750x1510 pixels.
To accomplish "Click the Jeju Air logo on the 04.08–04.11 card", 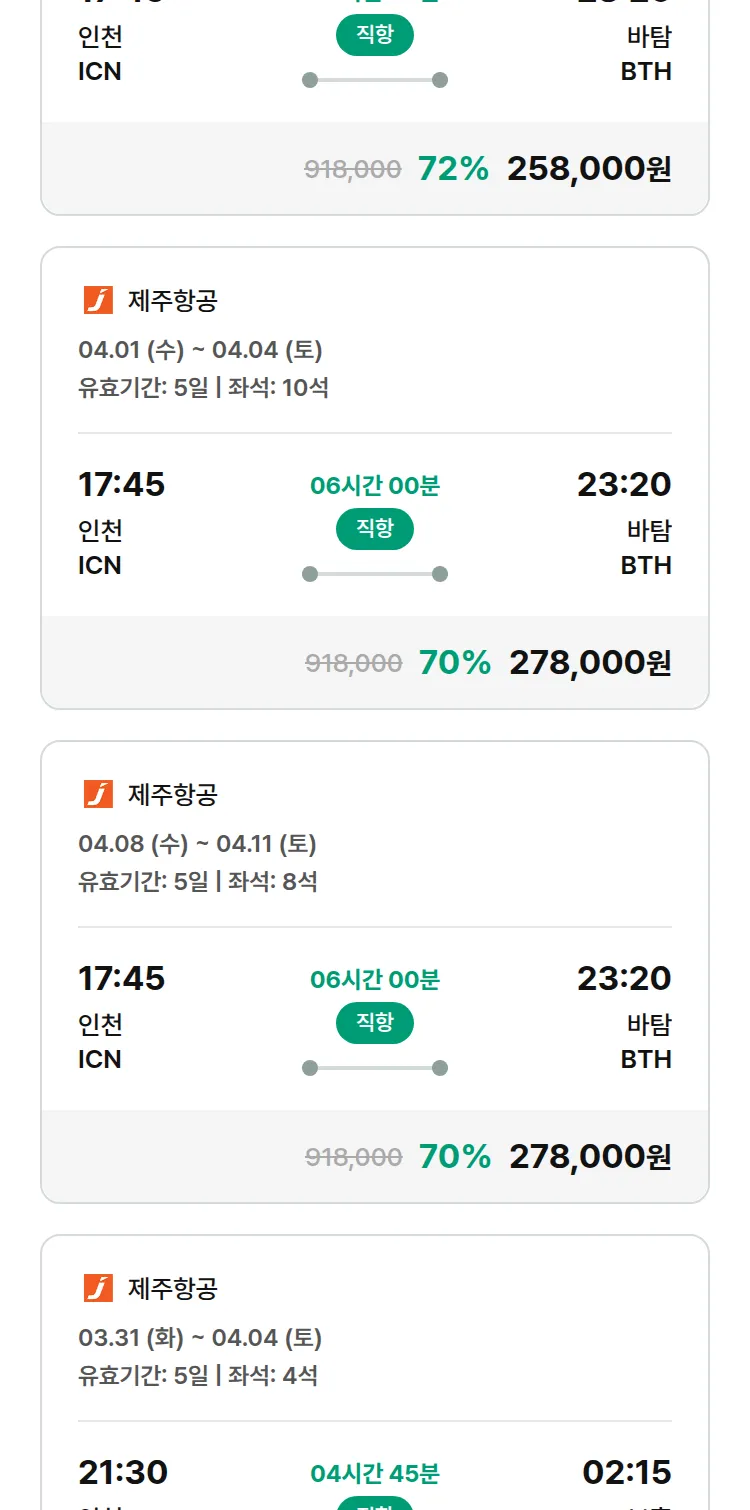I will click(x=98, y=794).
